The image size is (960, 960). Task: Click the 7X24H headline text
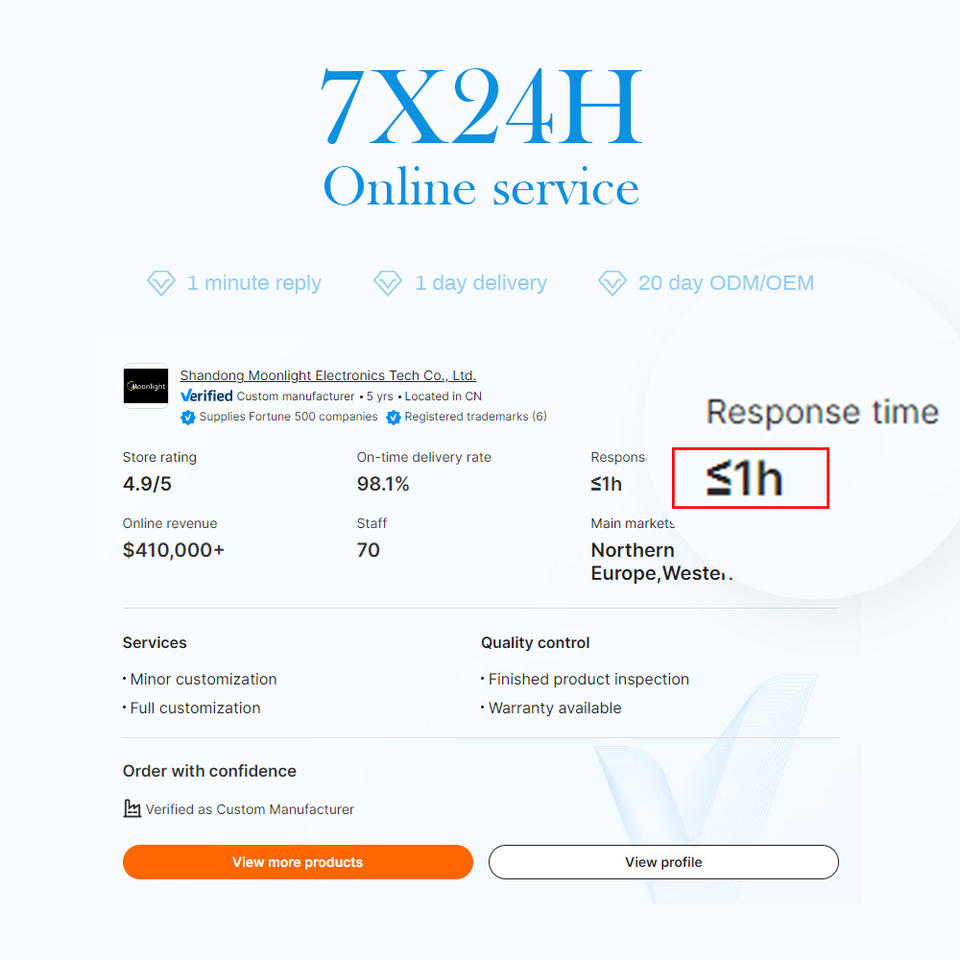coord(481,106)
